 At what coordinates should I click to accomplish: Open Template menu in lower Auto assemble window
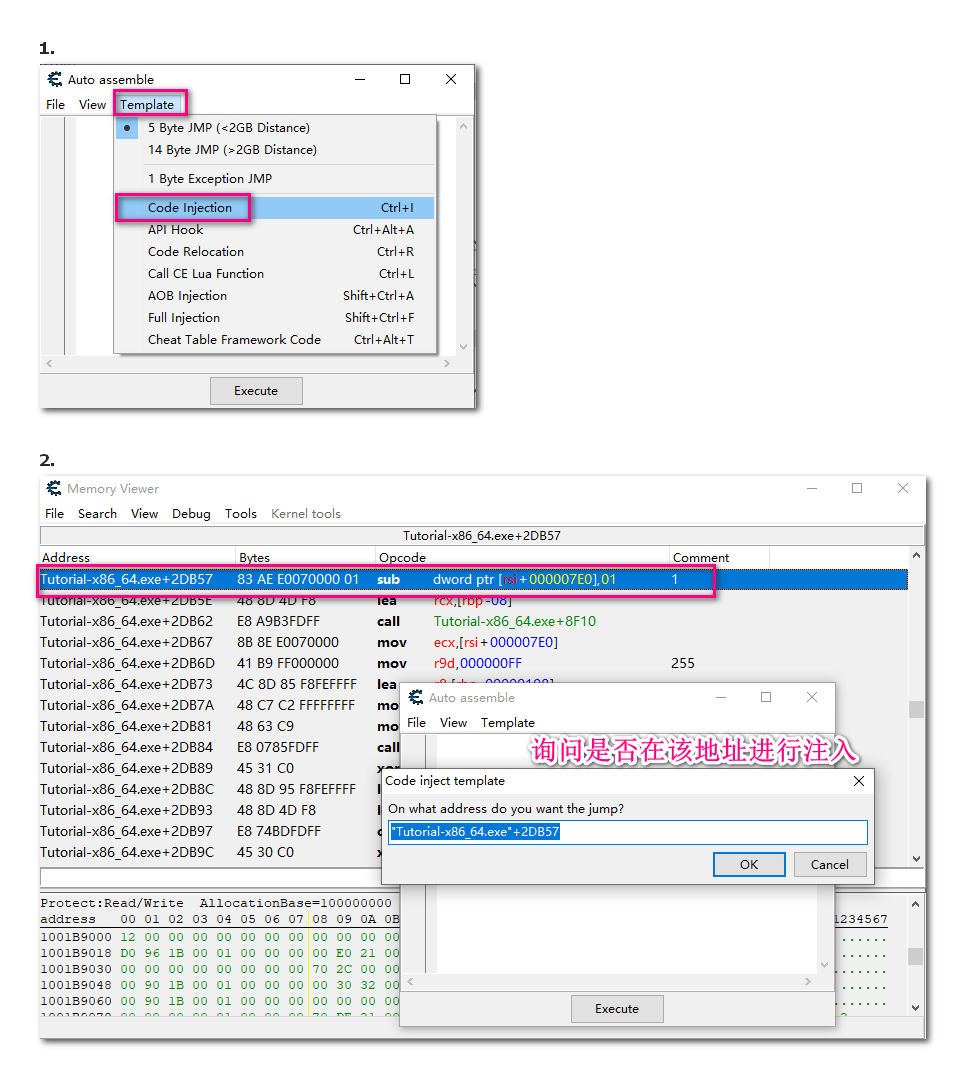click(x=508, y=723)
